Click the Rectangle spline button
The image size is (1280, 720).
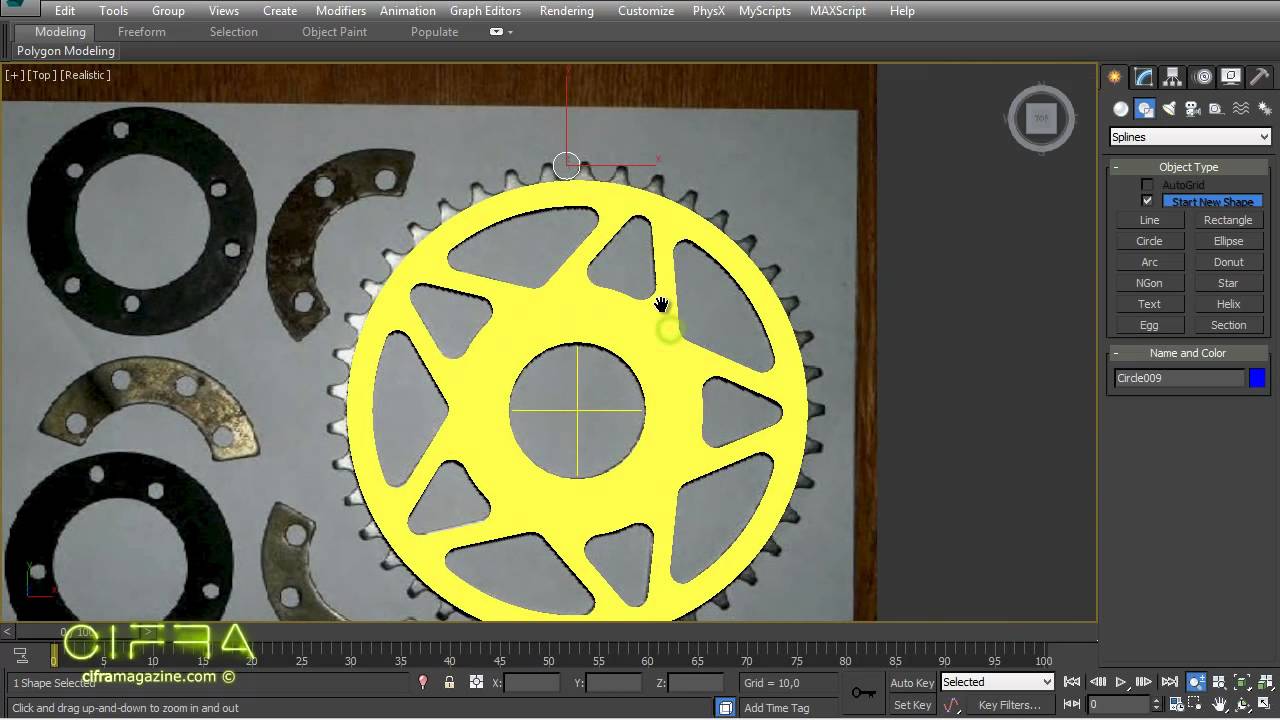pyautogui.click(x=1228, y=220)
